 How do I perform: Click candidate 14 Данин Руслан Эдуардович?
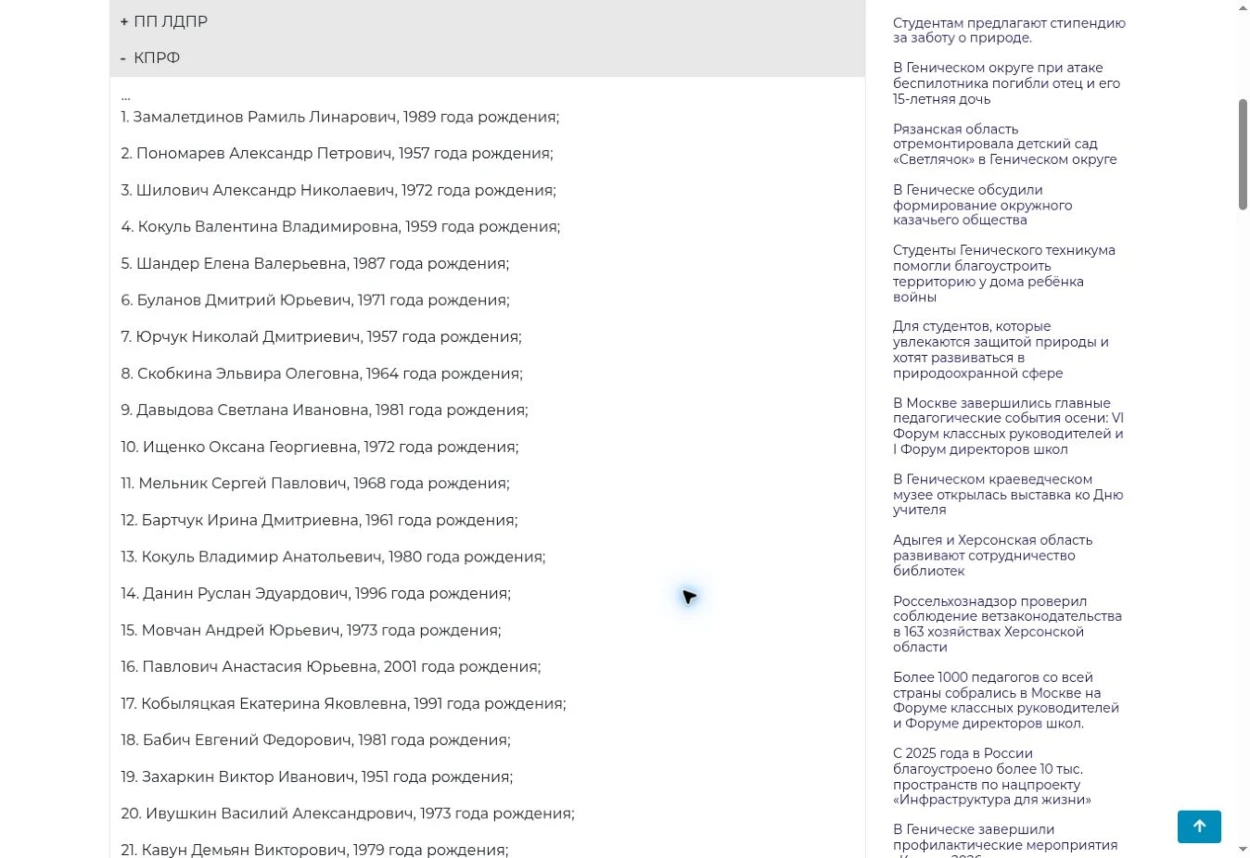[x=316, y=594]
